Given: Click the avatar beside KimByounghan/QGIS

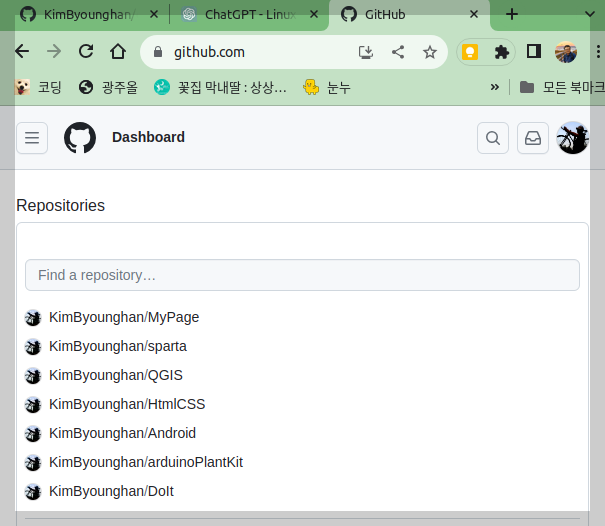Looking at the screenshot, I should tap(33, 375).
